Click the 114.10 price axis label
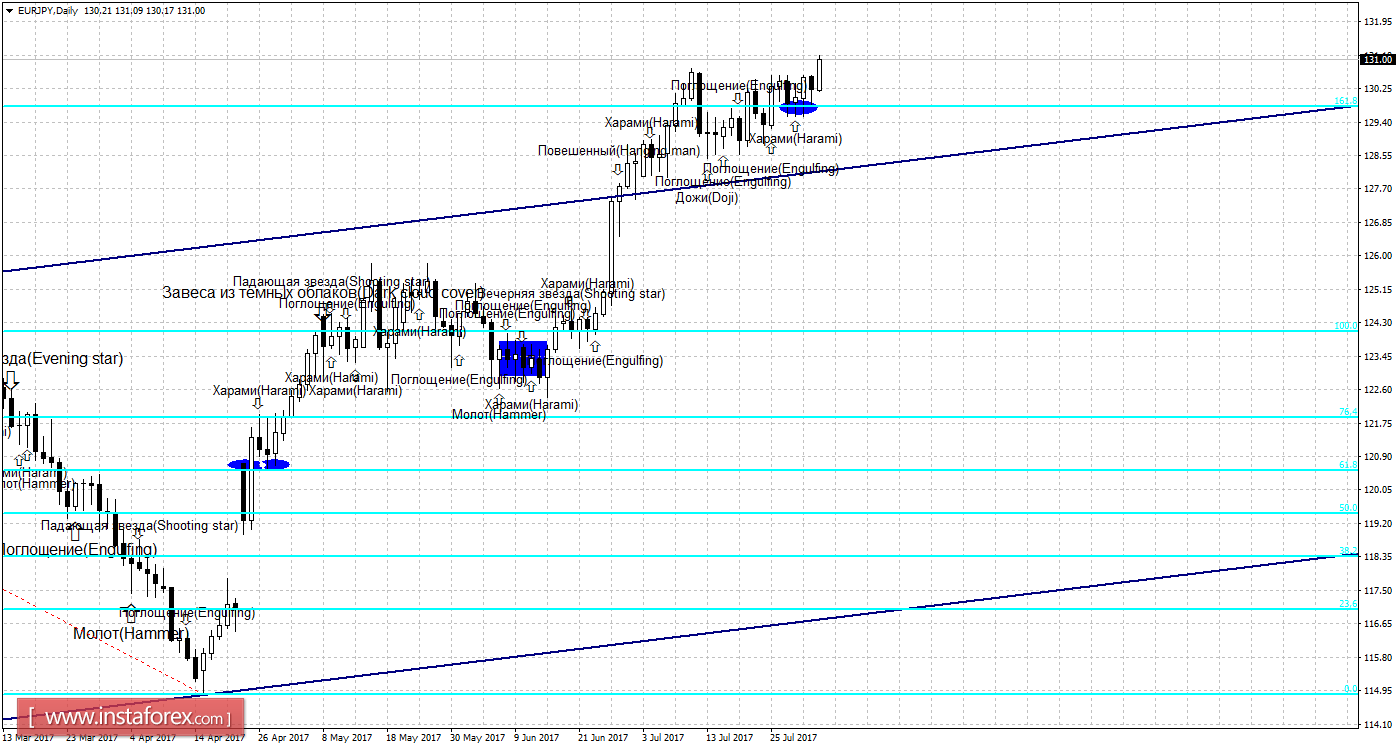This screenshot has width=1398, height=749. coord(1377,724)
